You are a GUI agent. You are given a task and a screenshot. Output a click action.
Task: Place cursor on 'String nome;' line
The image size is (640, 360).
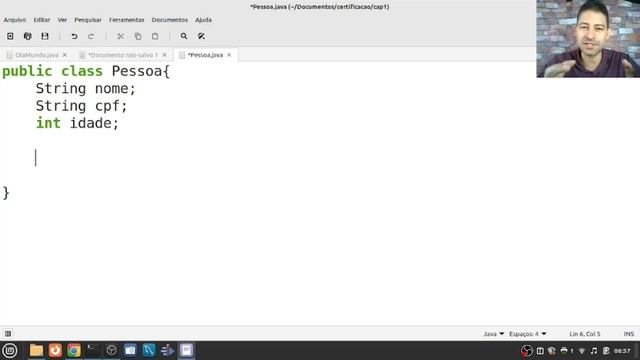click(x=85, y=89)
